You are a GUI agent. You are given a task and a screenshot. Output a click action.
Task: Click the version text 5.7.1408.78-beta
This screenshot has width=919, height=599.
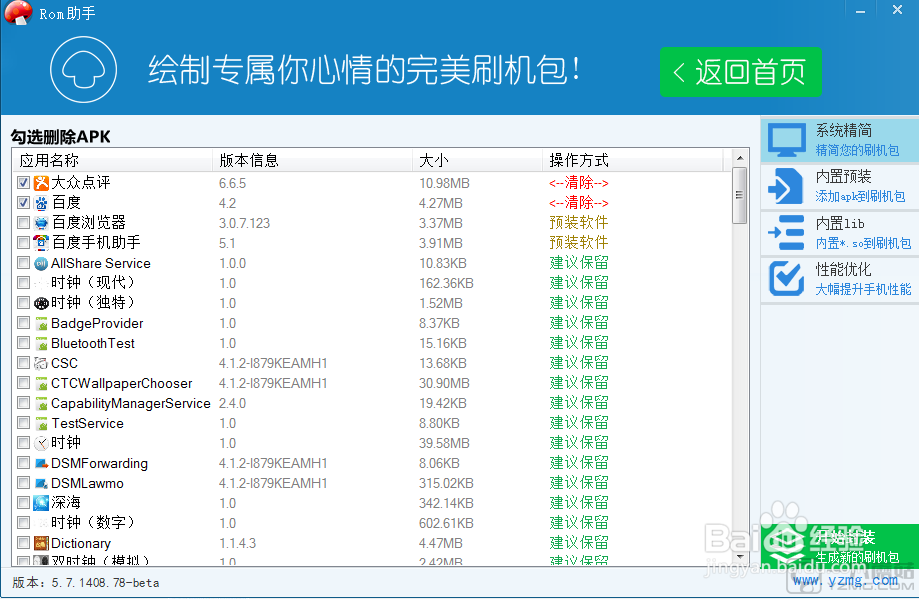pyautogui.click(x=105, y=583)
